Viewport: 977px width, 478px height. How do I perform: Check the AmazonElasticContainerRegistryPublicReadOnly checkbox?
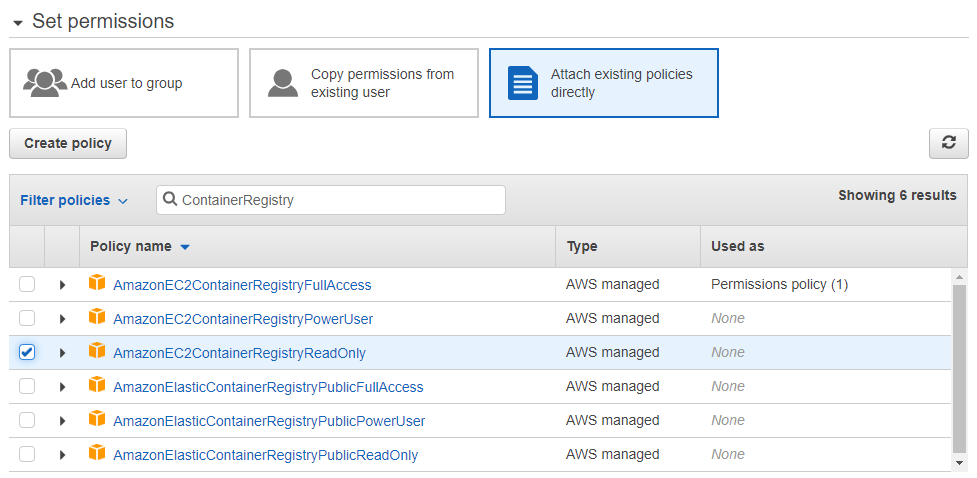click(27, 454)
